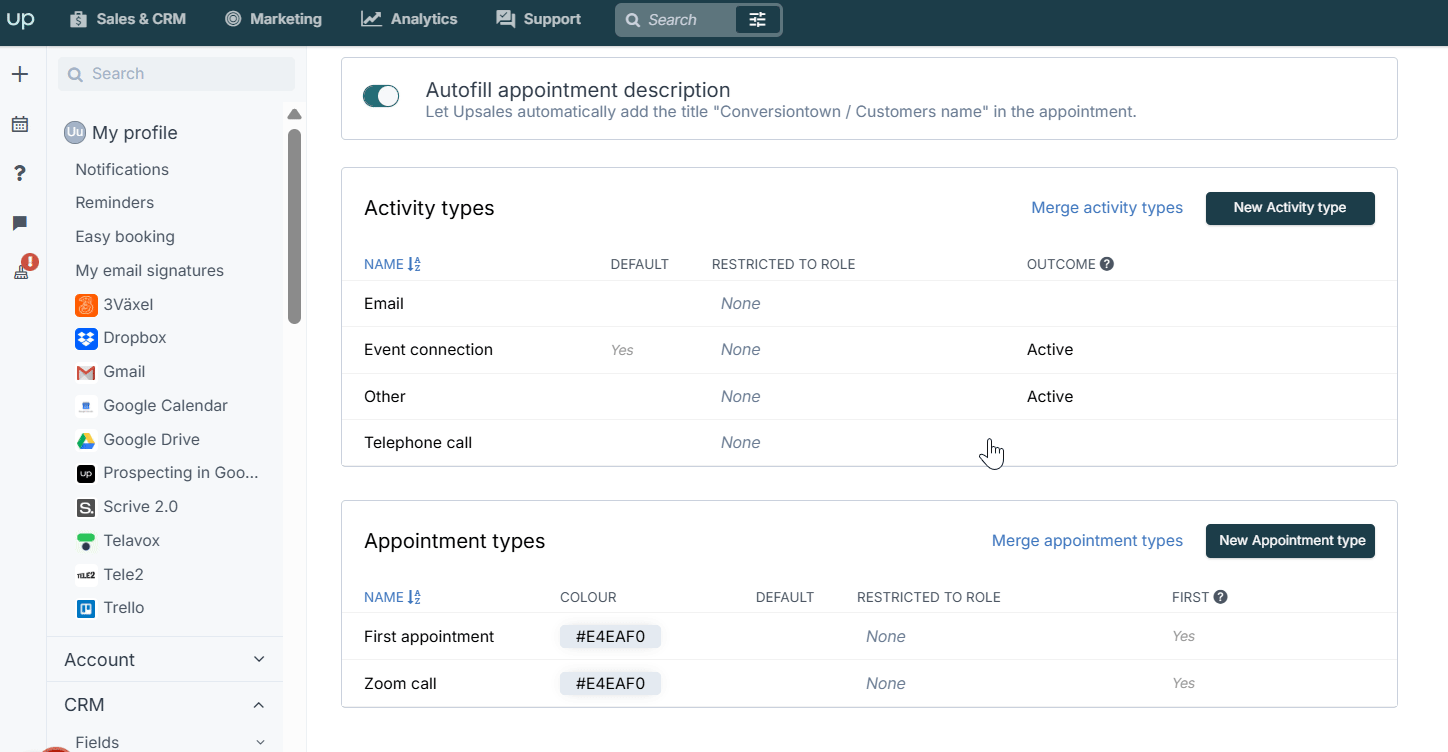This screenshot has height=752, width=1448.
Task: Click the Google Drive icon
Action: [x=86, y=440]
